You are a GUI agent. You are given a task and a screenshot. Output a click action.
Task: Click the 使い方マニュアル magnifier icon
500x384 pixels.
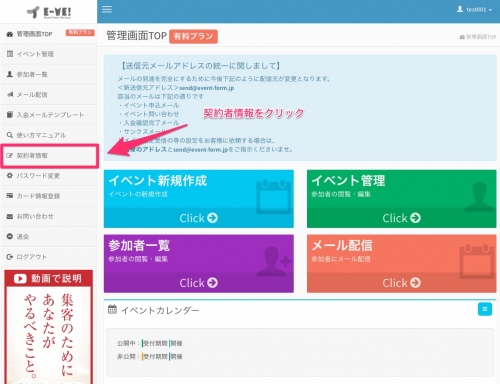pos(10,135)
